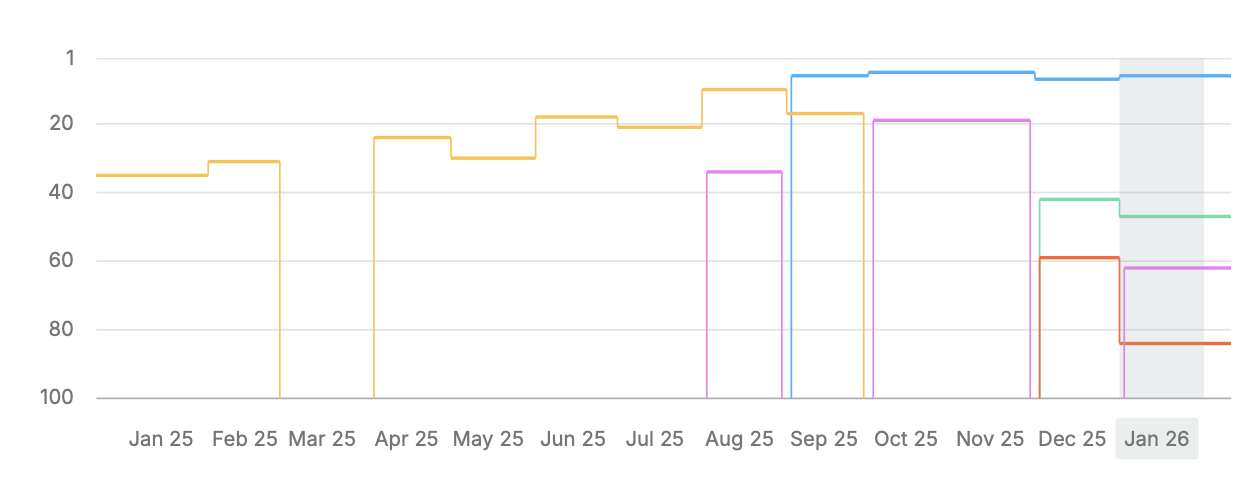The width and height of the screenshot is (1248, 494).
Task: Click the 1 label atop the y-axis
Action: [70, 58]
